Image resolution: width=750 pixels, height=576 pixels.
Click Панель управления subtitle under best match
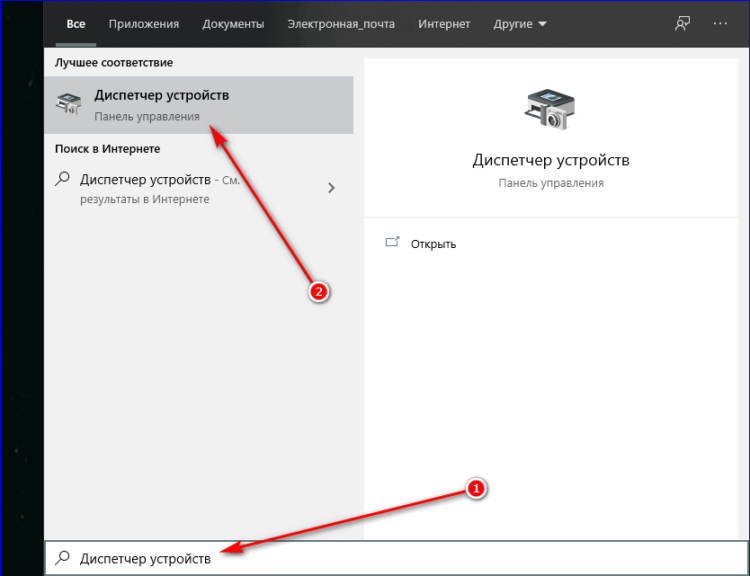146,117
